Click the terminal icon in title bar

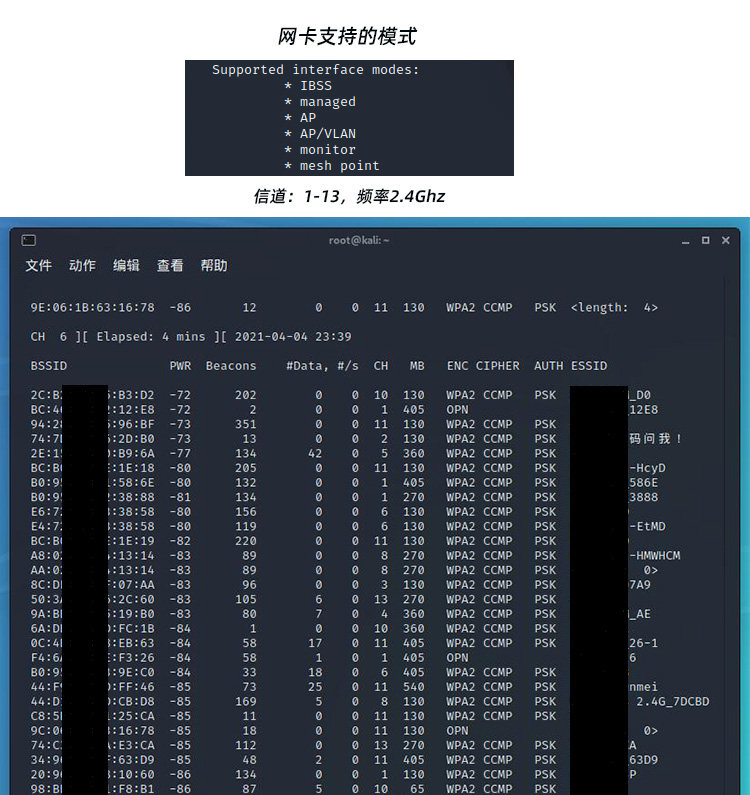pyautogui.click(x=28, y=240)
